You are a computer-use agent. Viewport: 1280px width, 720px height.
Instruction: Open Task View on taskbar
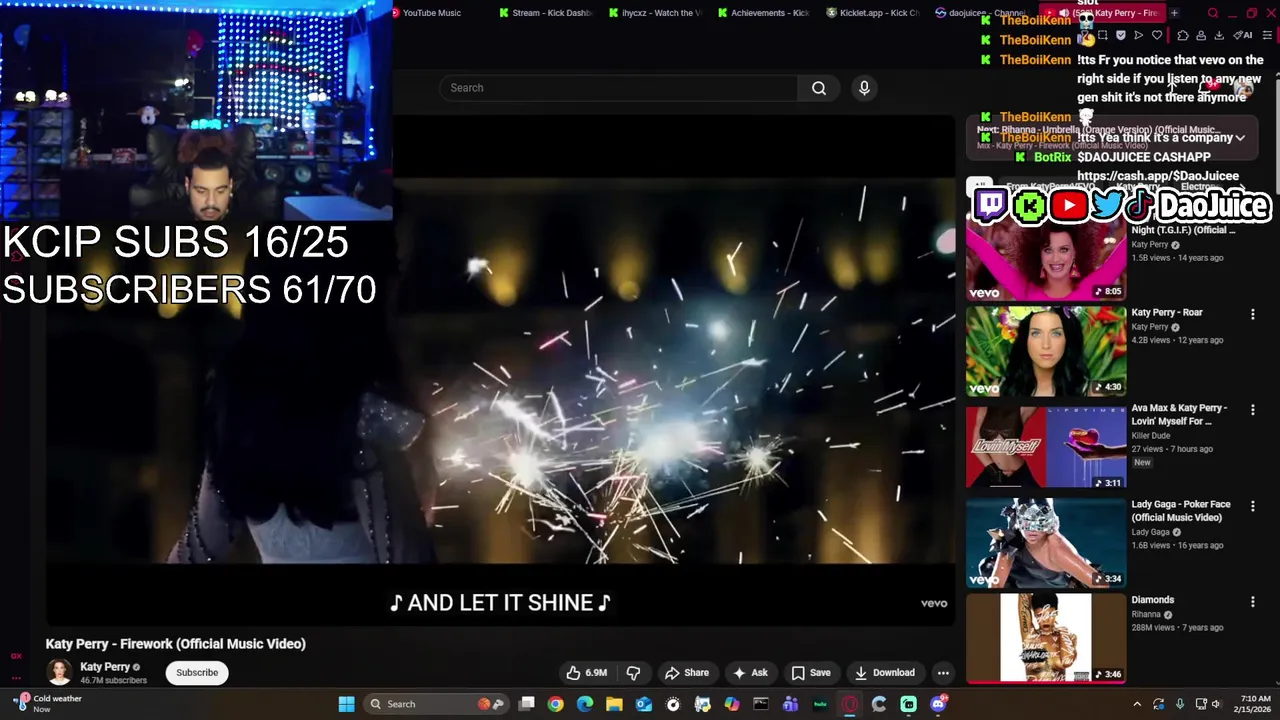click(527, 704)
